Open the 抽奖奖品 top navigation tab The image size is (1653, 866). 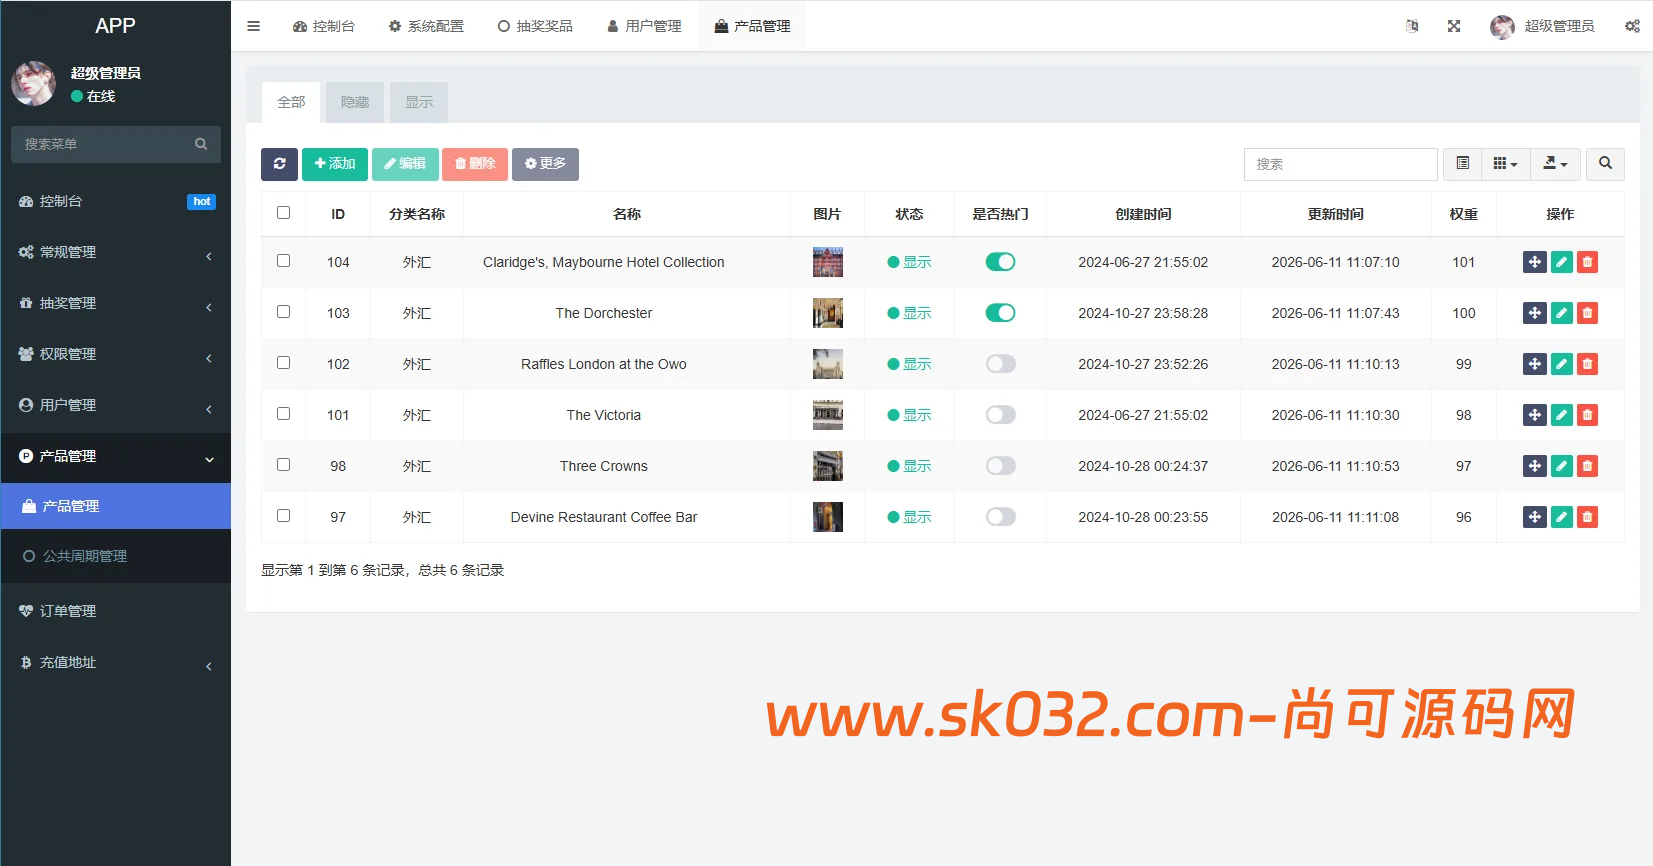[535, 26]
